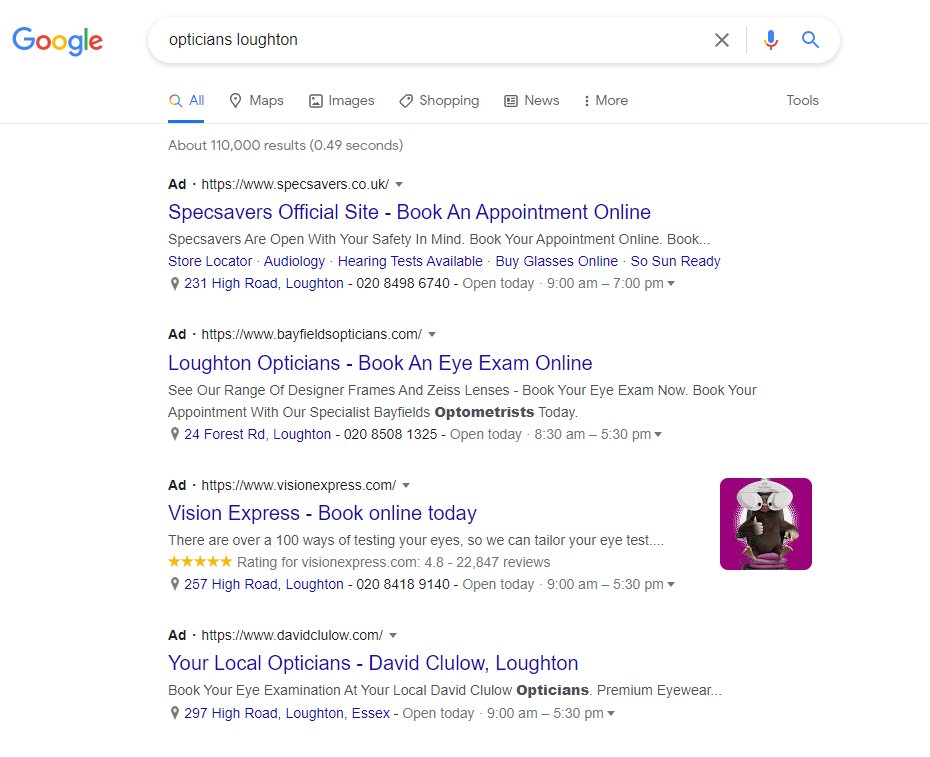Image resolution: width=930 pixels, height=757 pixels.
Task: Expand the specsavers.co.uk ad info arrow
Action: pyautogui.click(x=399, y=185)
